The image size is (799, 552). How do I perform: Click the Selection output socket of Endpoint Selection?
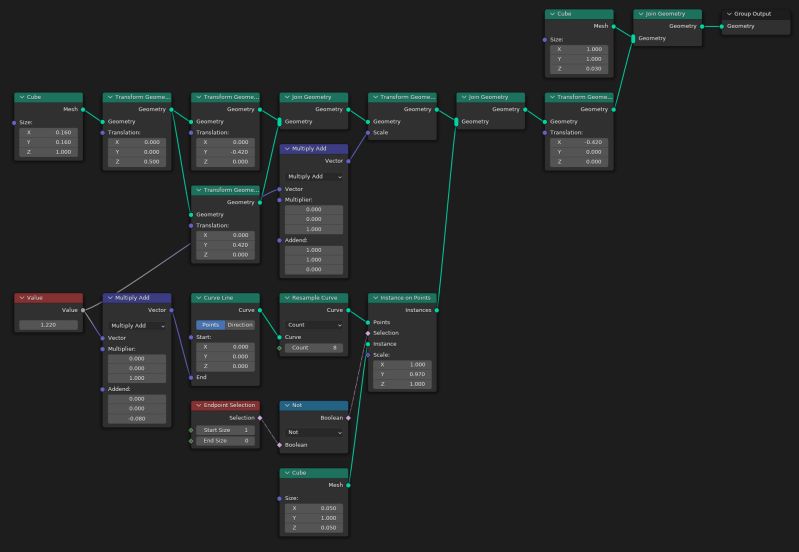tap(260, 418)
